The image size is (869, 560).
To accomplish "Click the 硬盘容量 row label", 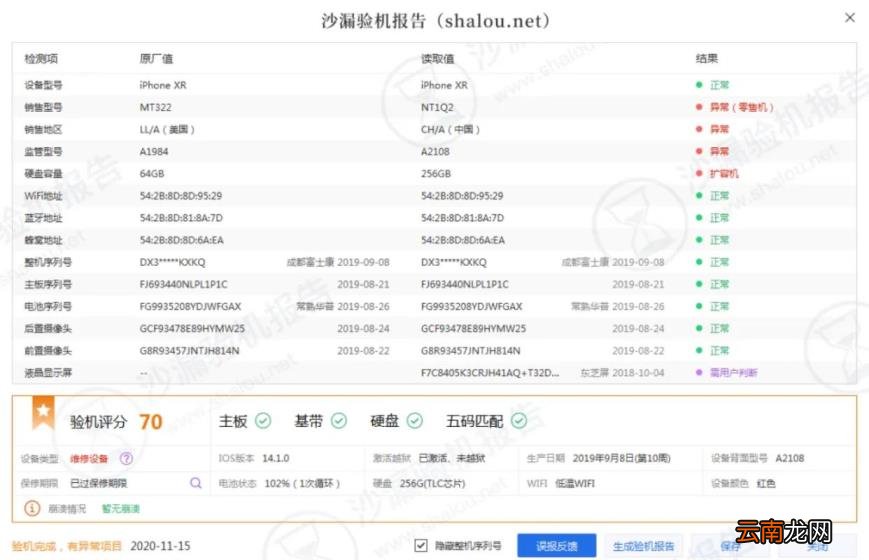I will (43, 174).
